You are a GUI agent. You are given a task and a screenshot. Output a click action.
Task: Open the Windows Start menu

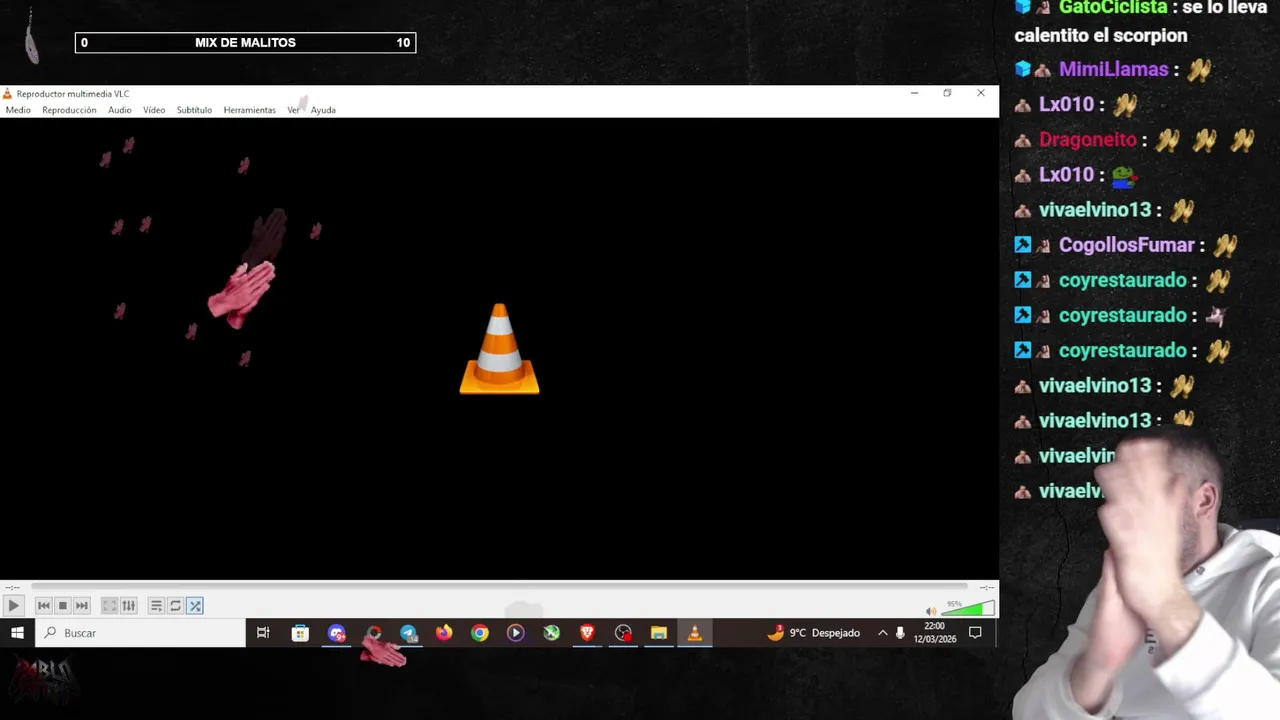coord(17,633)
